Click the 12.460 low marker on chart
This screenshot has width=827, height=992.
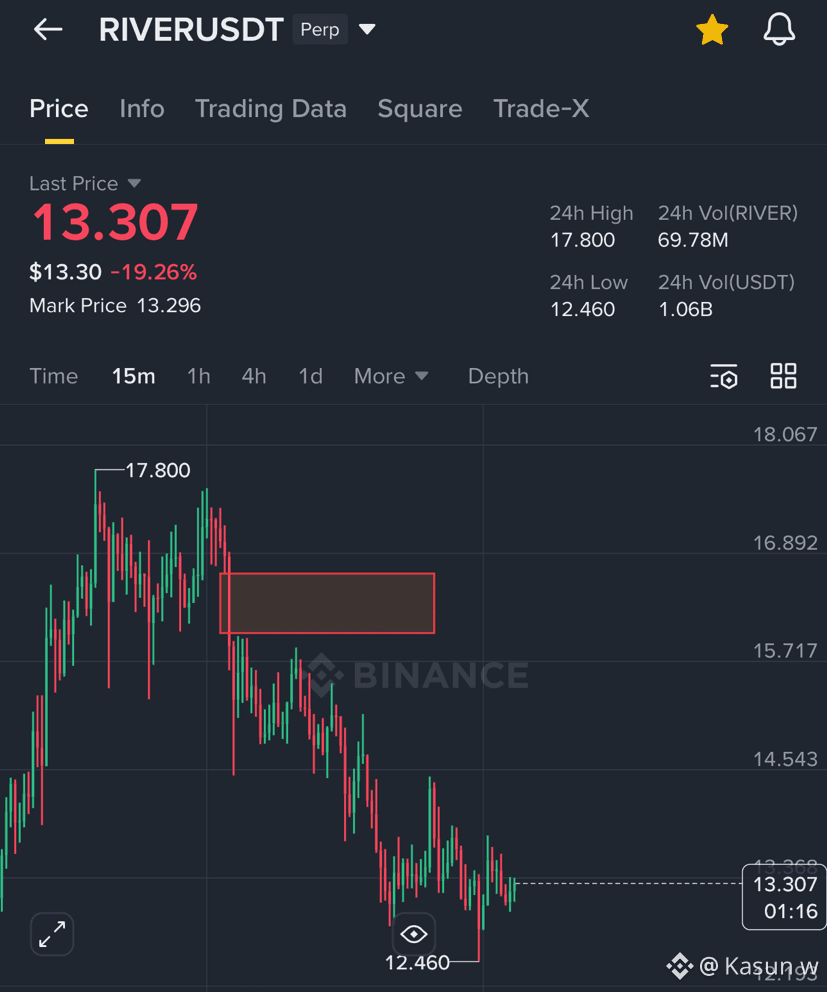(x=417, y=963)
